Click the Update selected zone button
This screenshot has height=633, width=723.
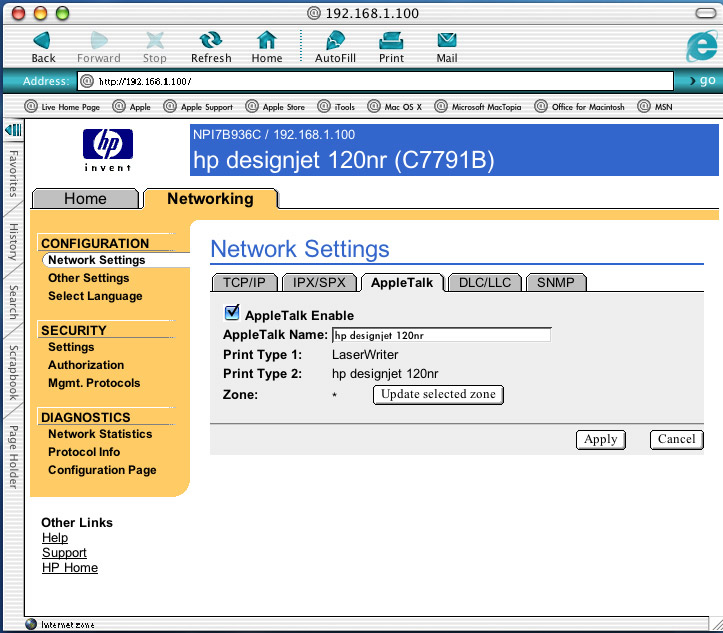[438, 395]
